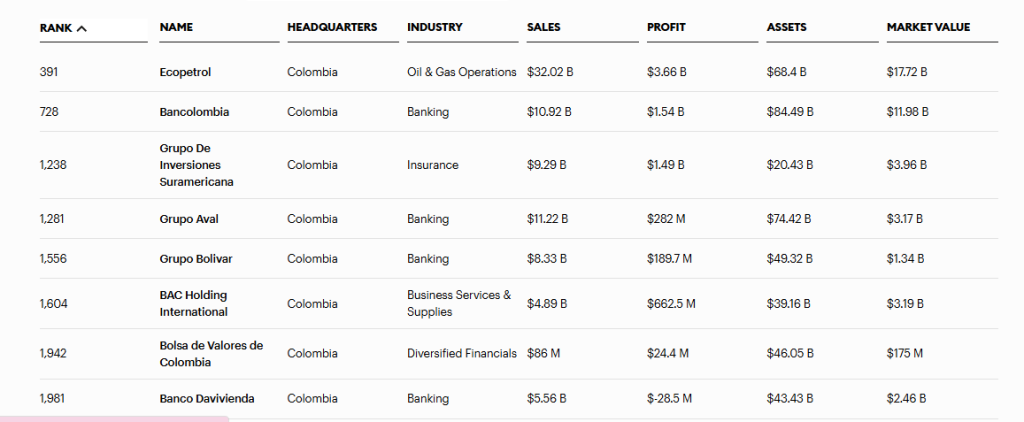The height and width of the screenshot is (422, 1024).
Task: Open the Grupo Aval company name
Action: 189,219
